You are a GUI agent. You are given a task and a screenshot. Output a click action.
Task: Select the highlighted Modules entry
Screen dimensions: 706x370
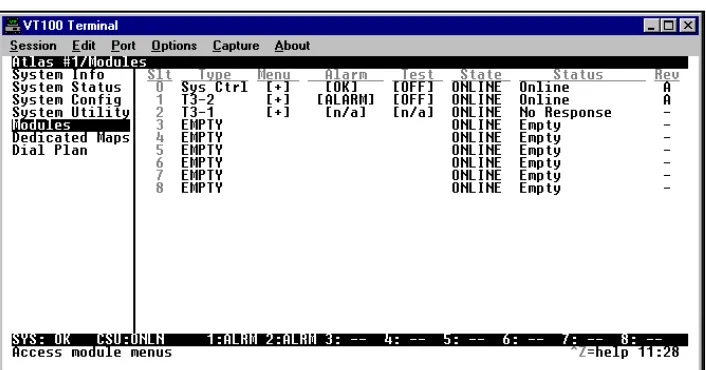[x=71, y=125]
